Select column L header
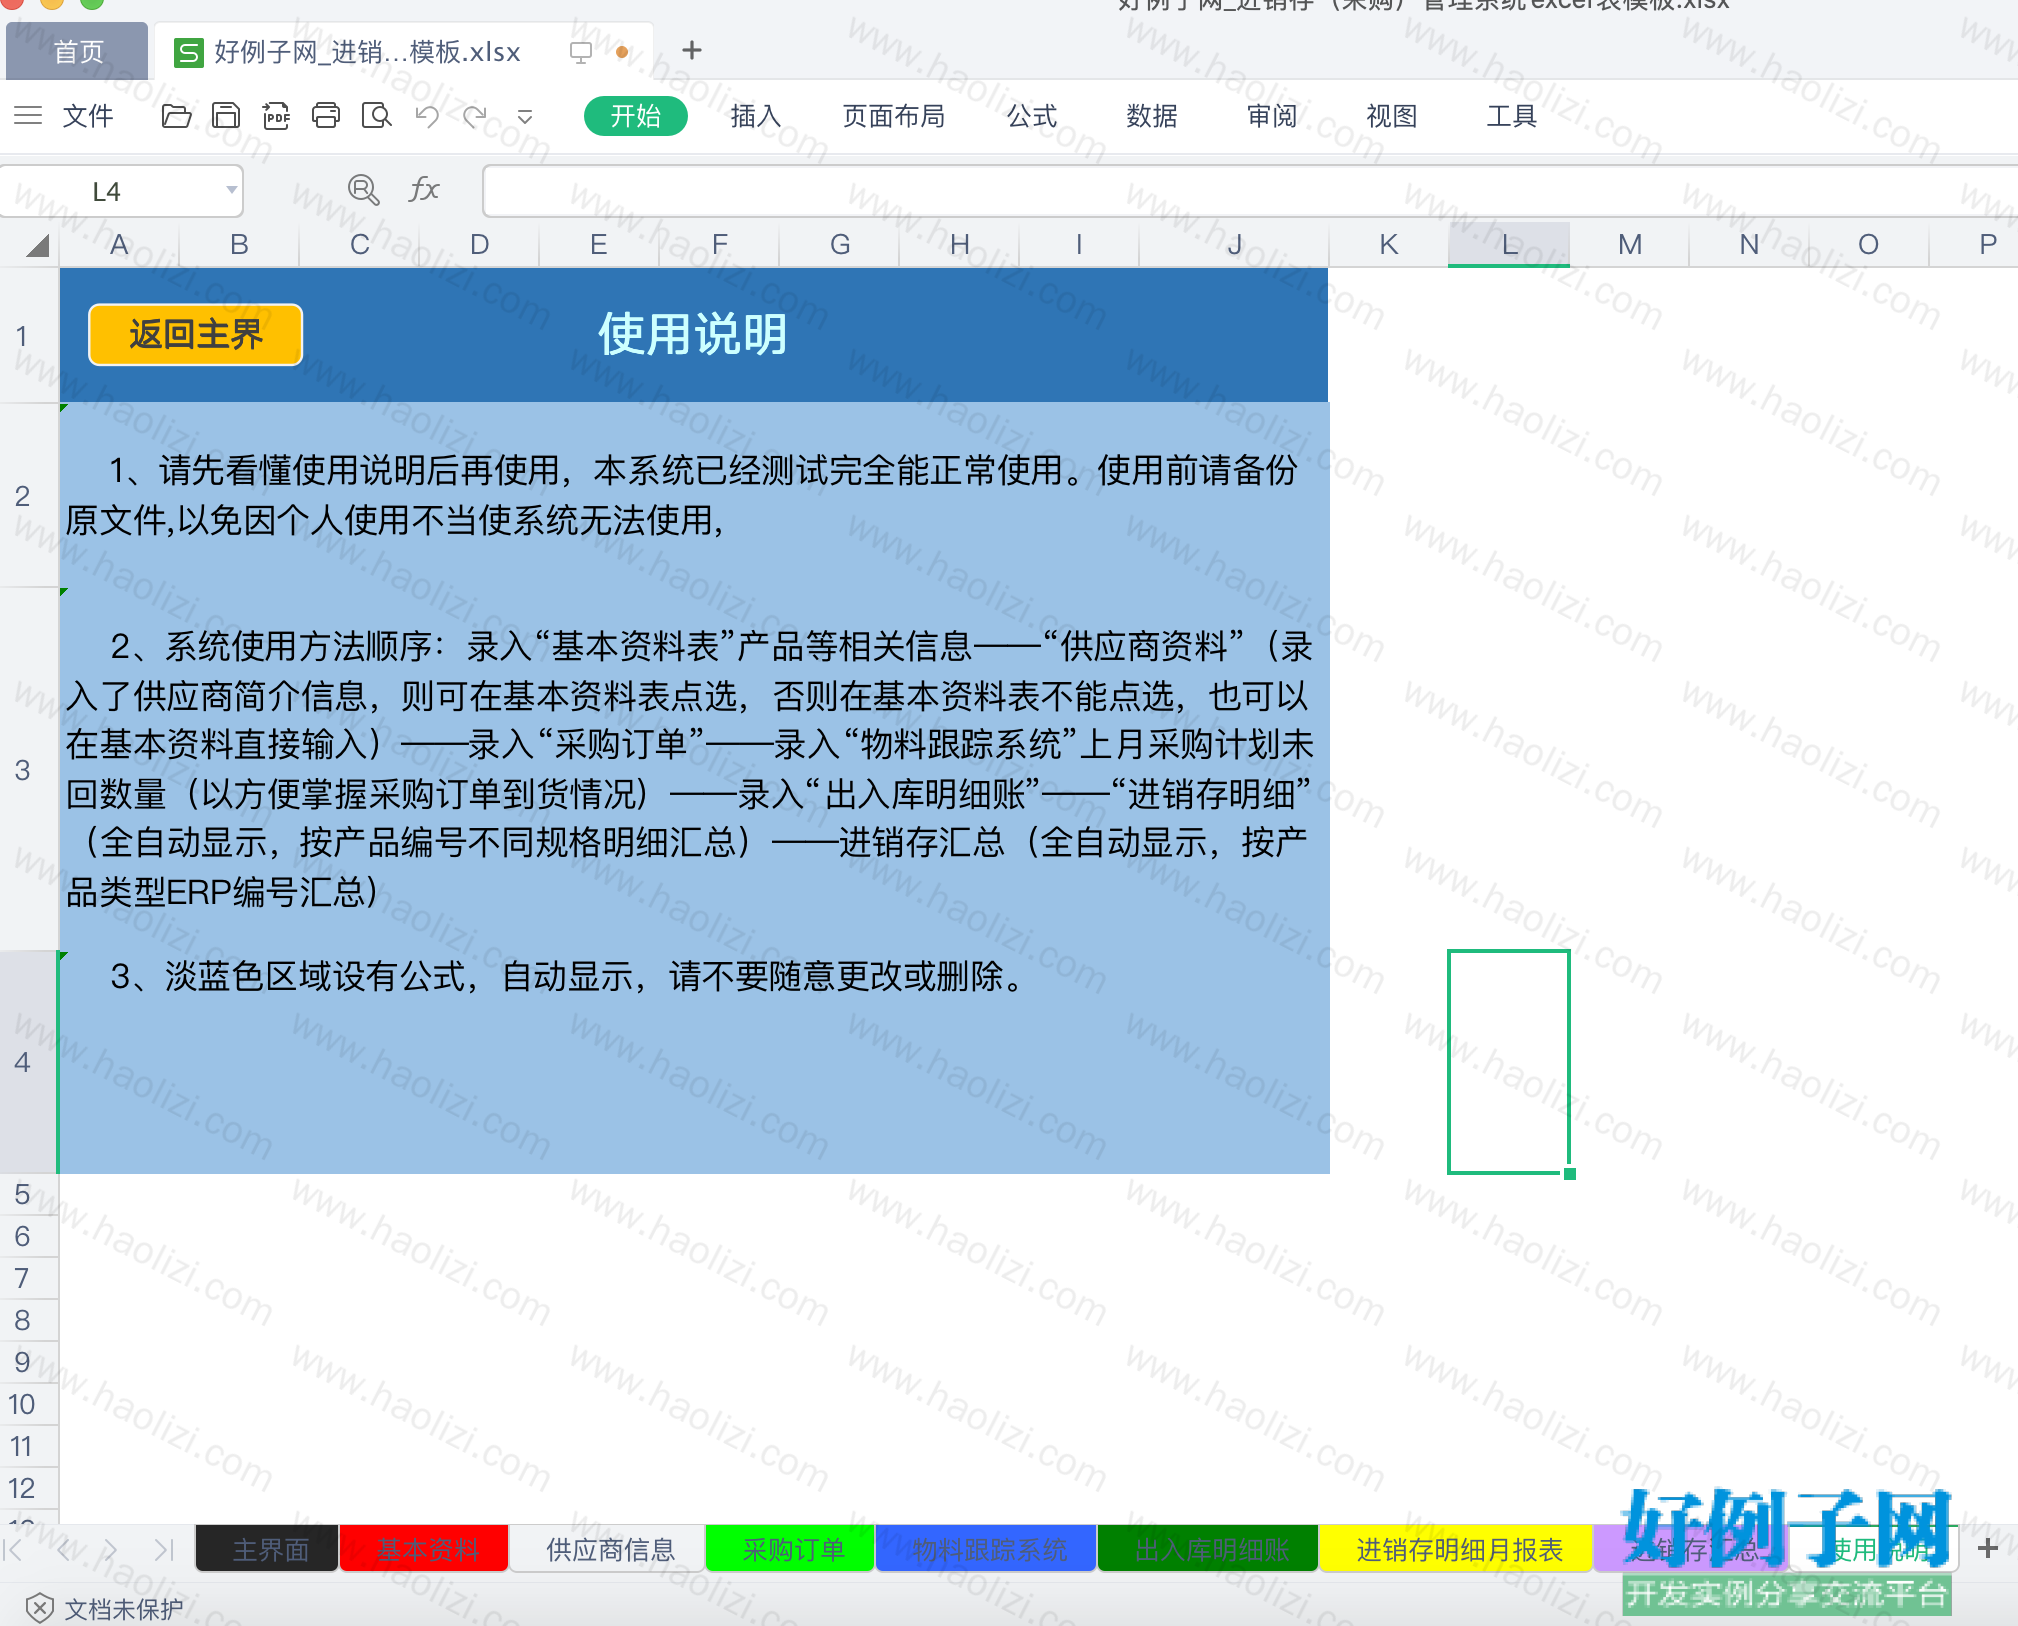Viewport: 2018px width, 1626px height. (x=1509, y=245)
